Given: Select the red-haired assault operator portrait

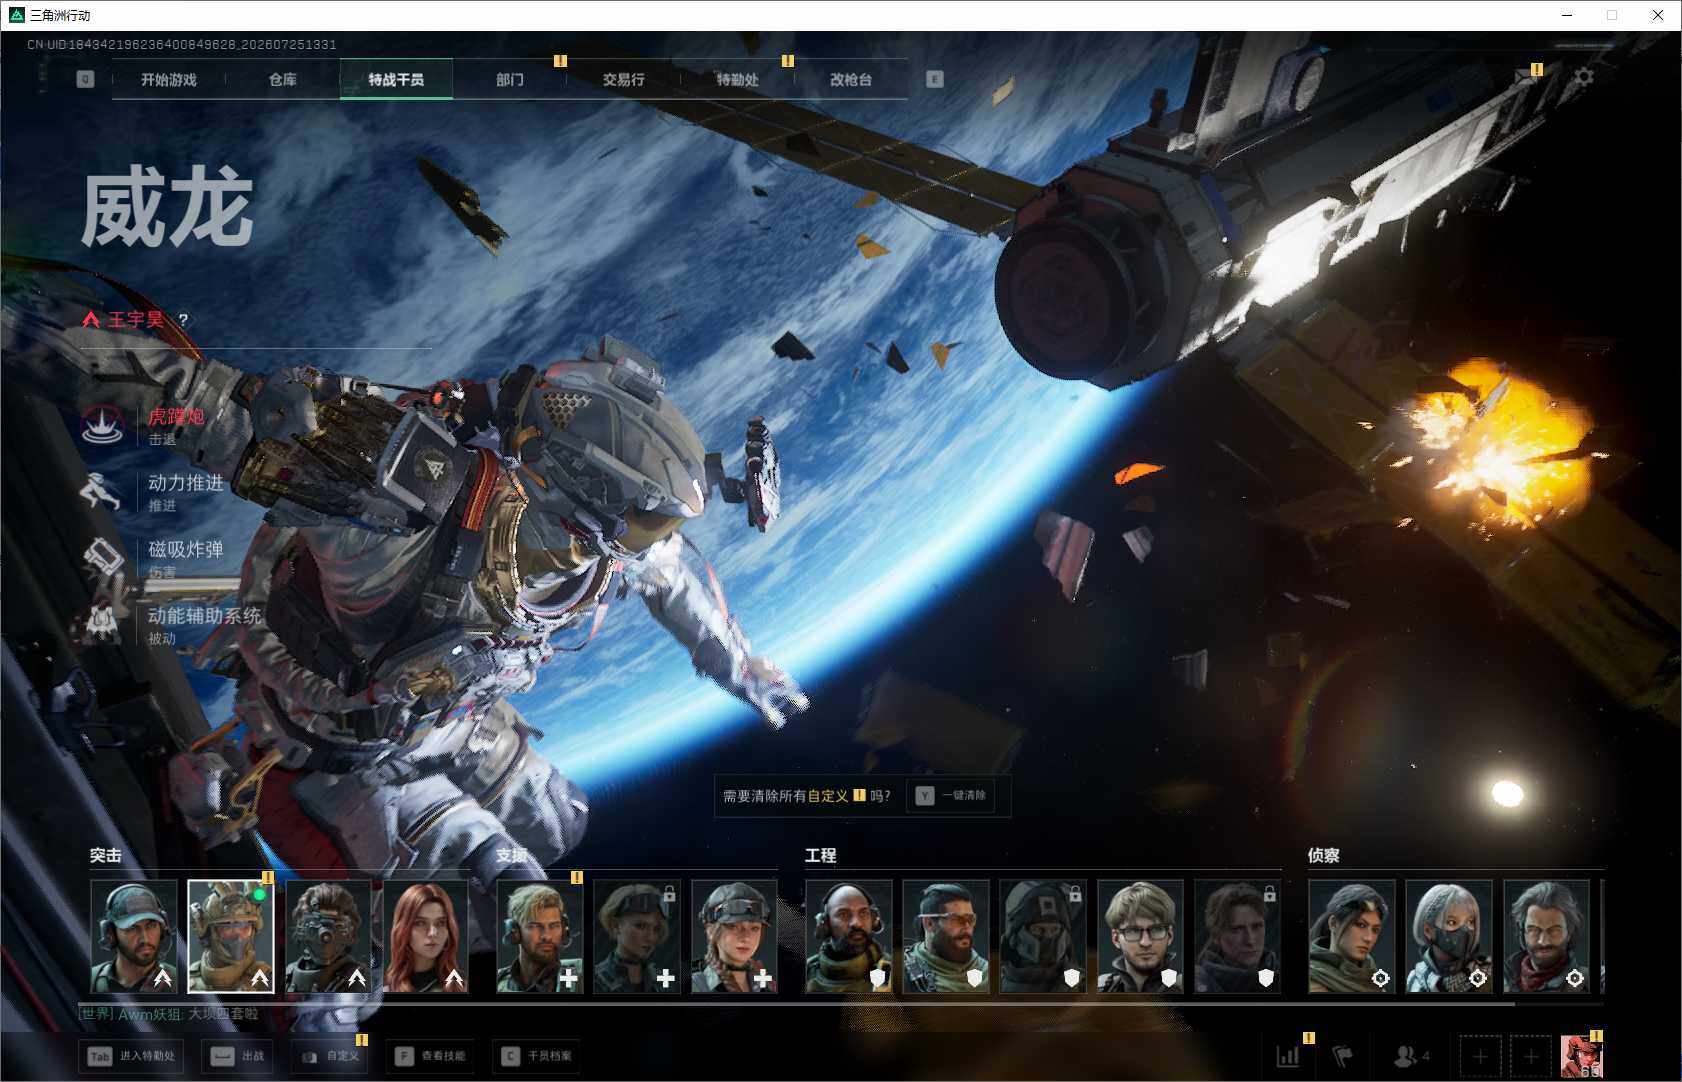Looking at the screenshot, I should click(x=425, y=936).
